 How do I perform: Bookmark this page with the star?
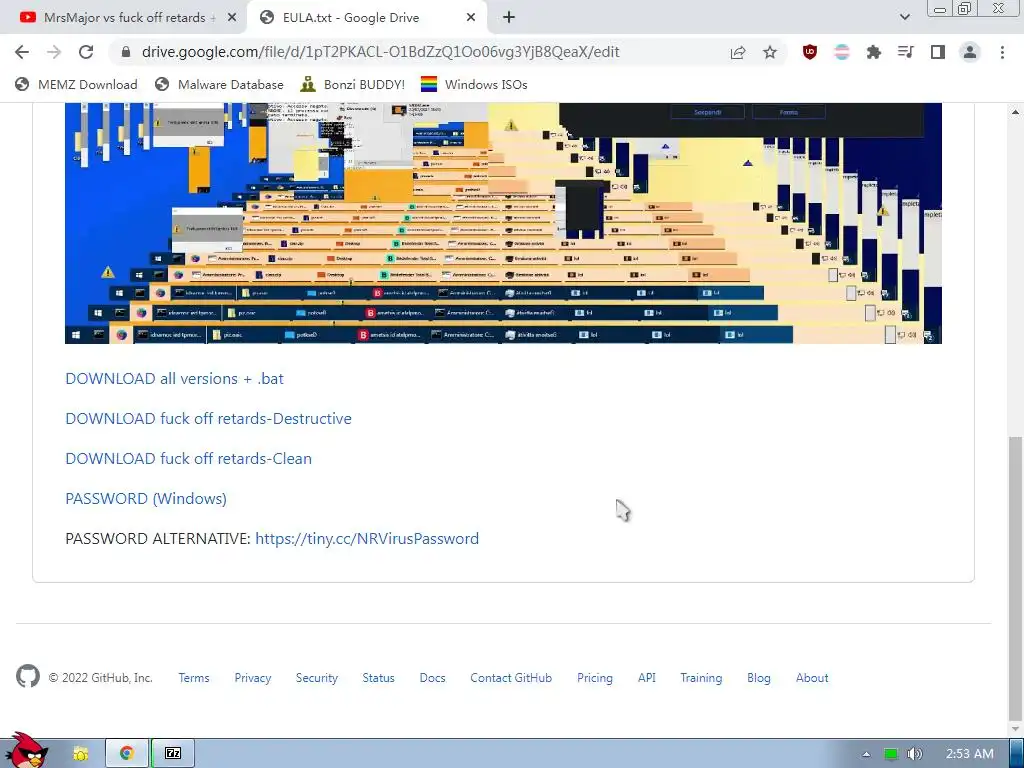point(770,52)
